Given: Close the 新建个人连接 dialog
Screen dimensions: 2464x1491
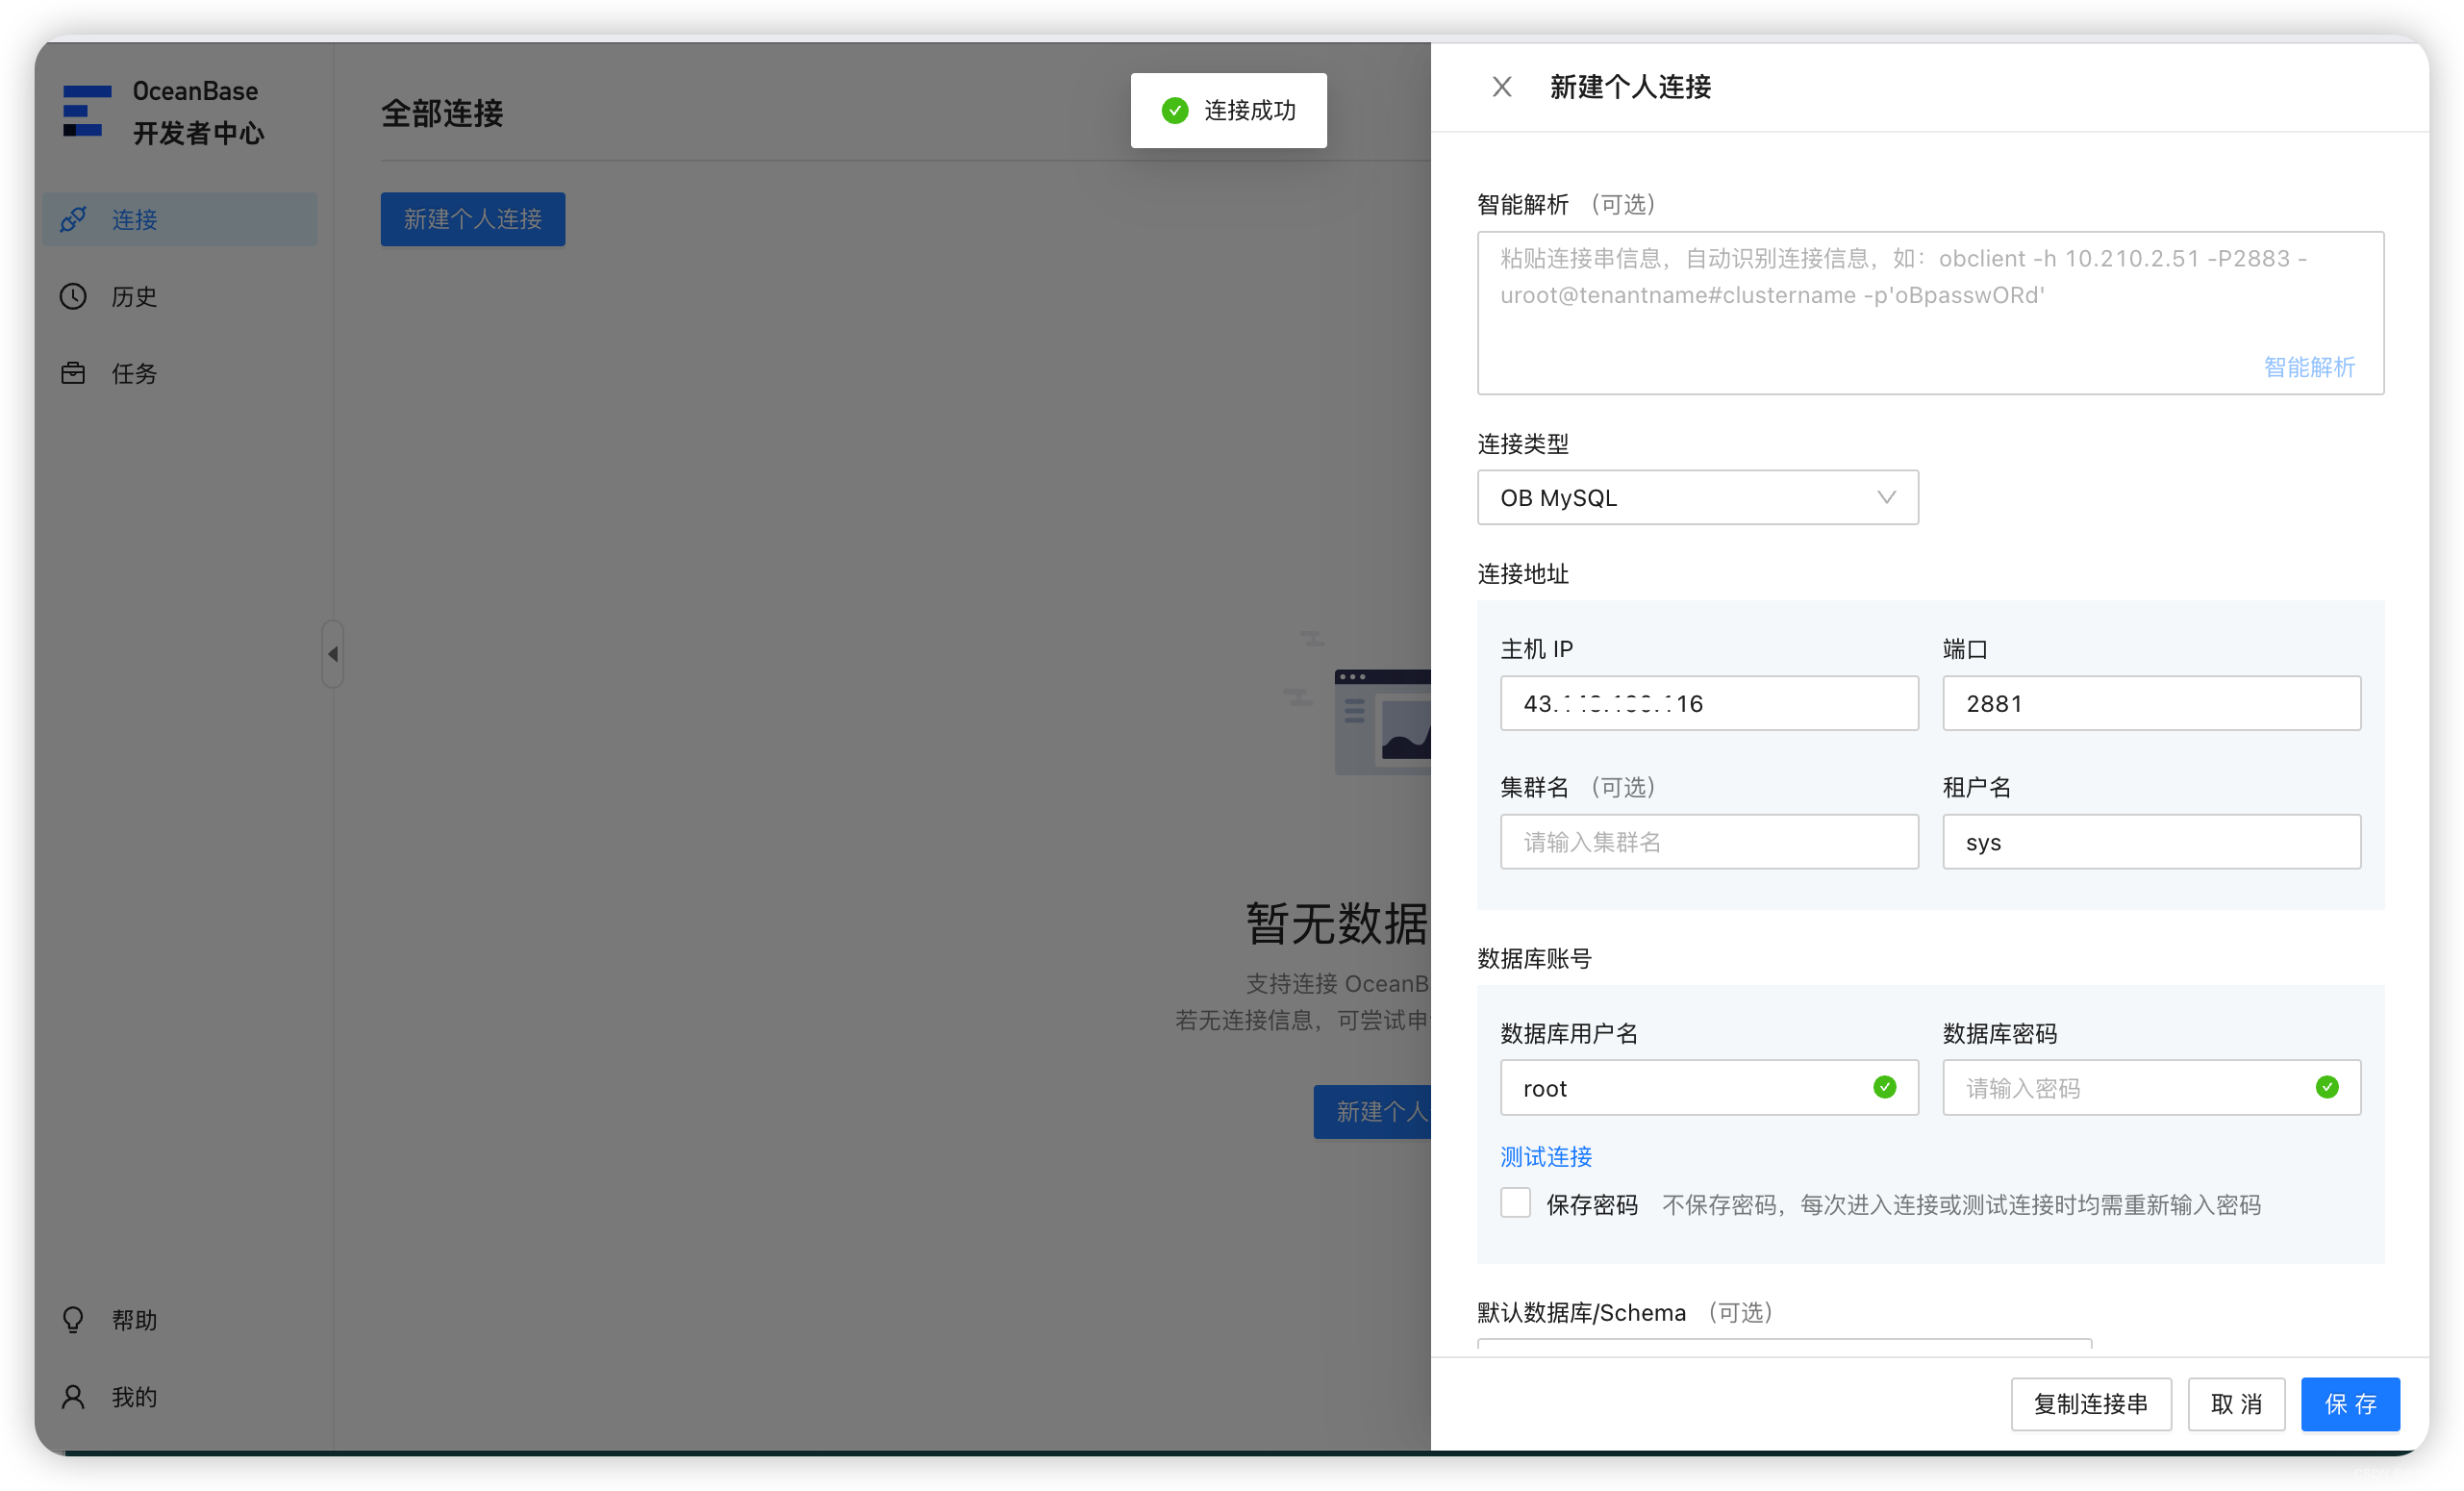Looking at the screenshot, I should [1501, 86].
